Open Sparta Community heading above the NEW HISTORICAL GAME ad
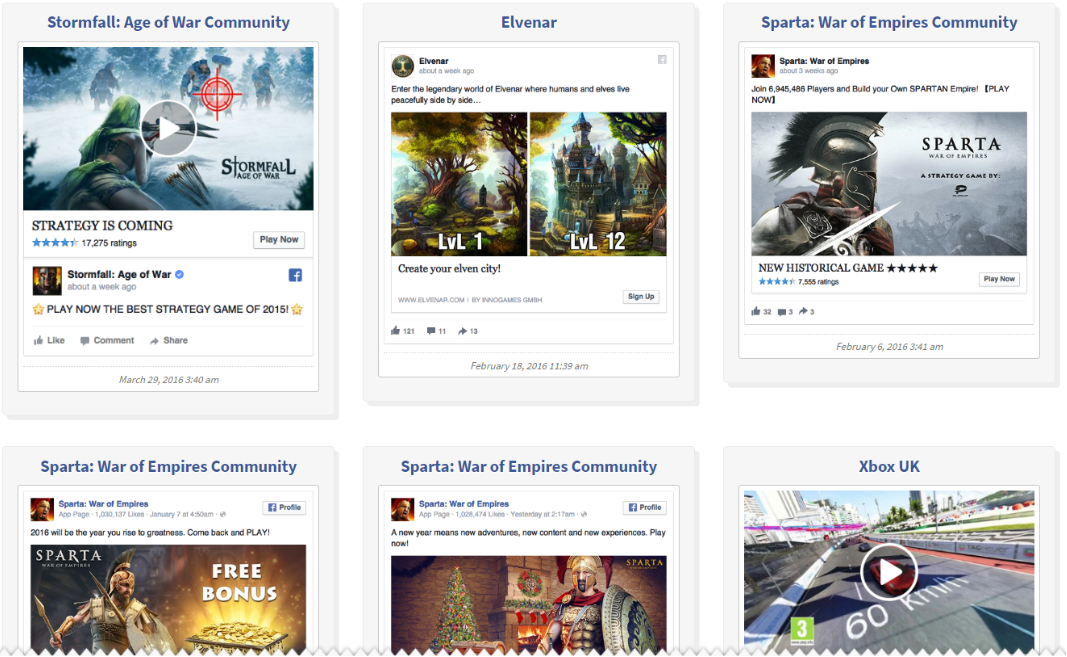This screenshot has width=1067, height=657. point(889,22)
